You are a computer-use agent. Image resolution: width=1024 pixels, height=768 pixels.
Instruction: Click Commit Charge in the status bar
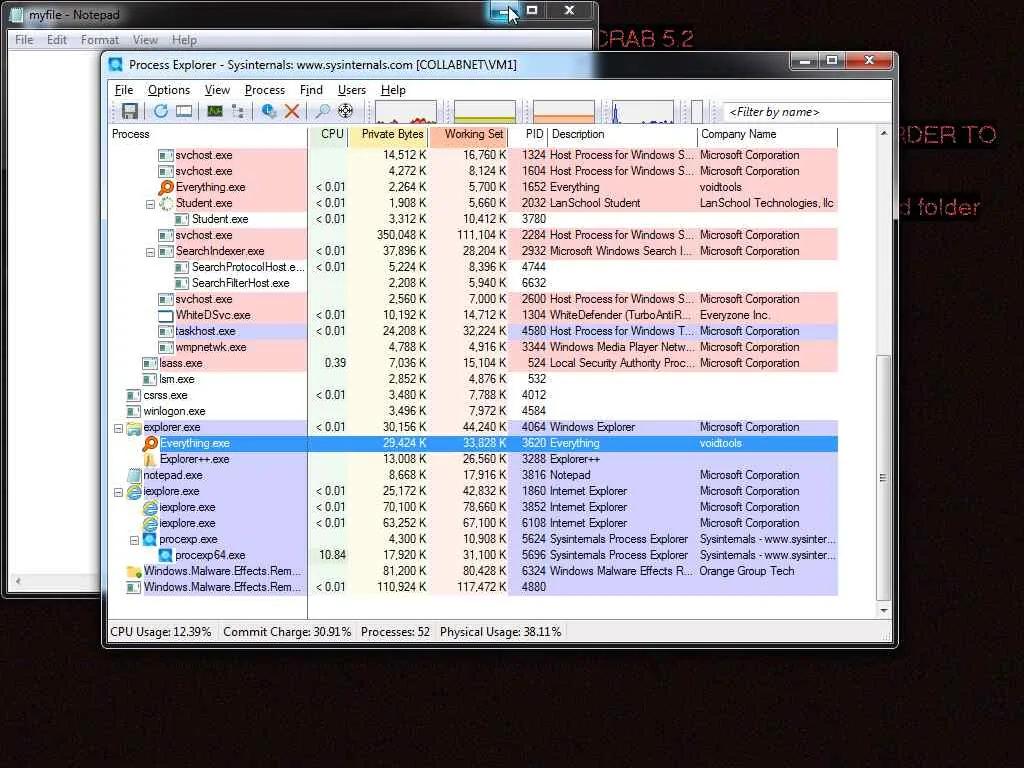tap(287, 632)
